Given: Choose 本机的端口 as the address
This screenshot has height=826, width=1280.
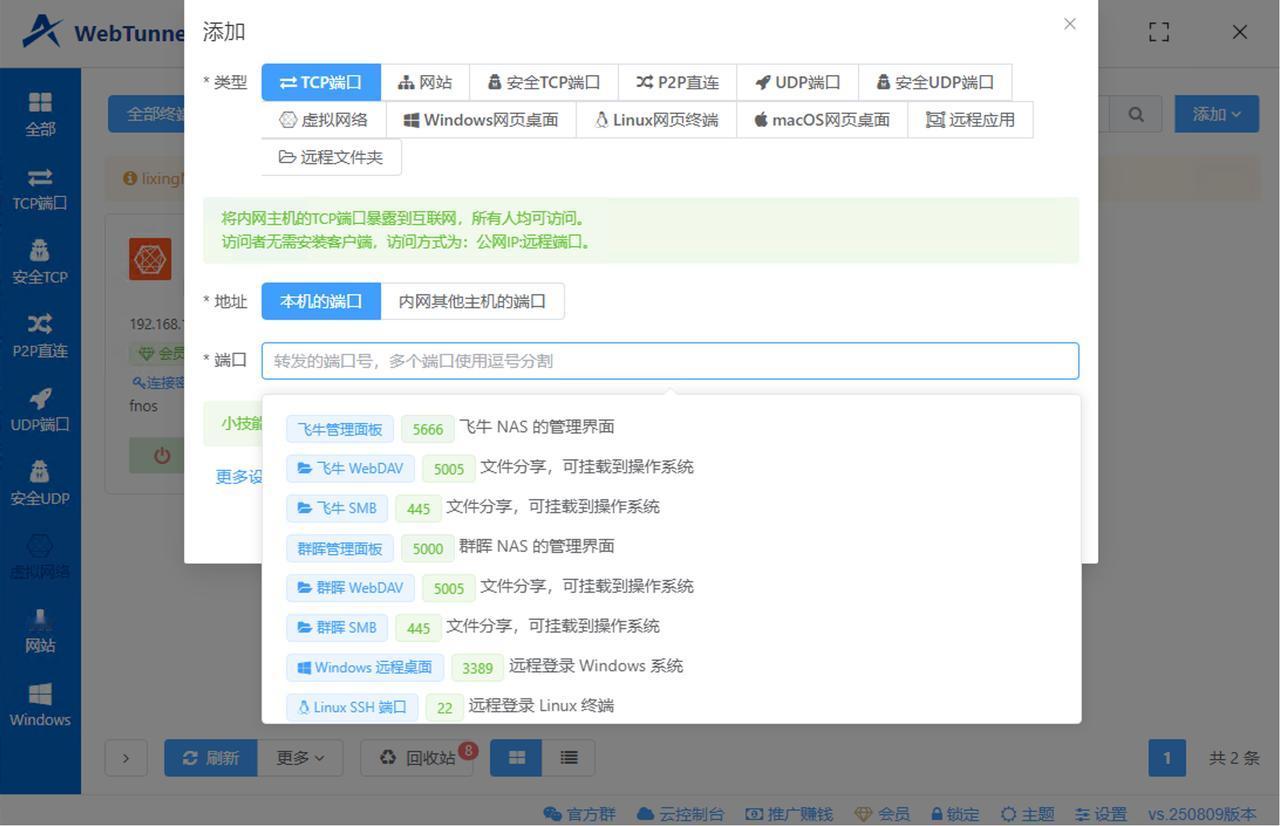Looking at the screenshot, I should 321,301.
